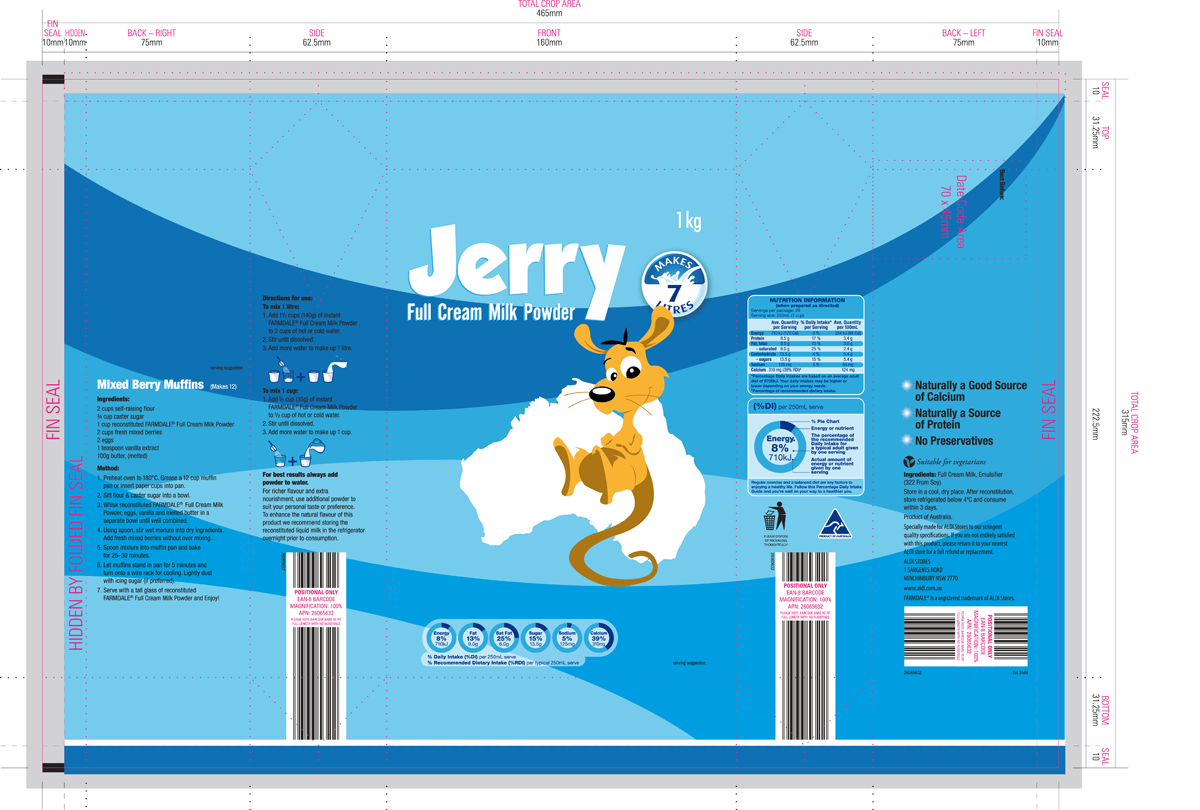Open the www.aldi.com.au web address
Screen dimensions: 1200x810
924,588
